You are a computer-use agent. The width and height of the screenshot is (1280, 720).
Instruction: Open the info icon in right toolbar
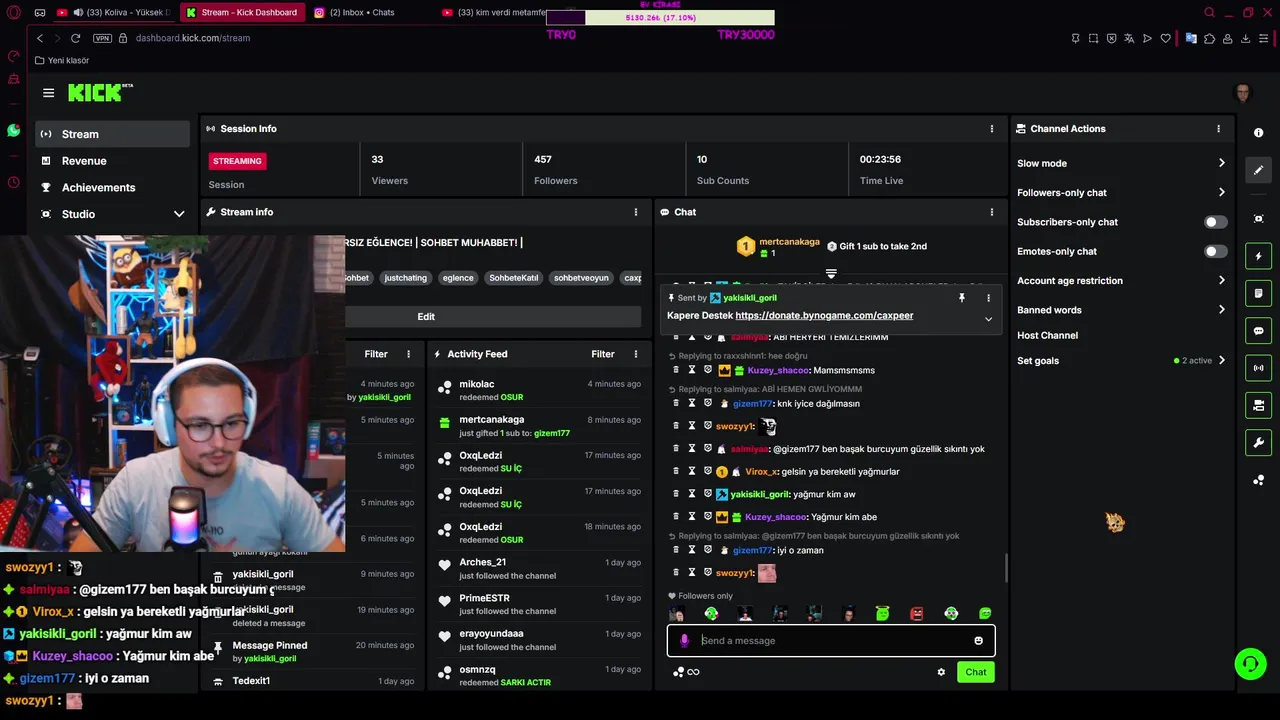coord(1258,133)
